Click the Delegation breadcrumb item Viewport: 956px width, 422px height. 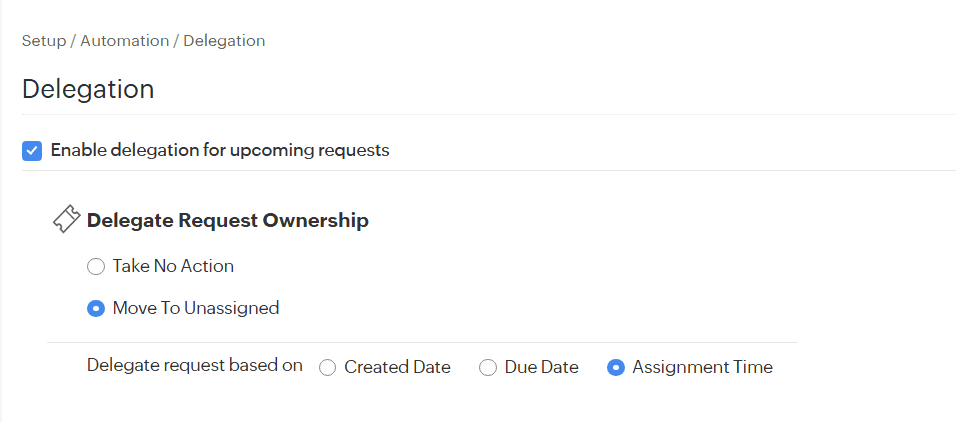point(224,41)
